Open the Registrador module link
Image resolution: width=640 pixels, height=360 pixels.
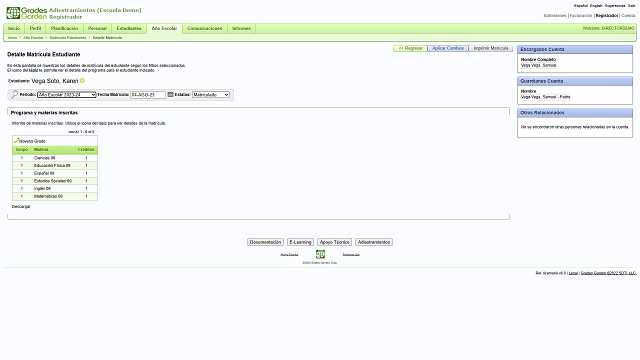[x=607, y=16]
